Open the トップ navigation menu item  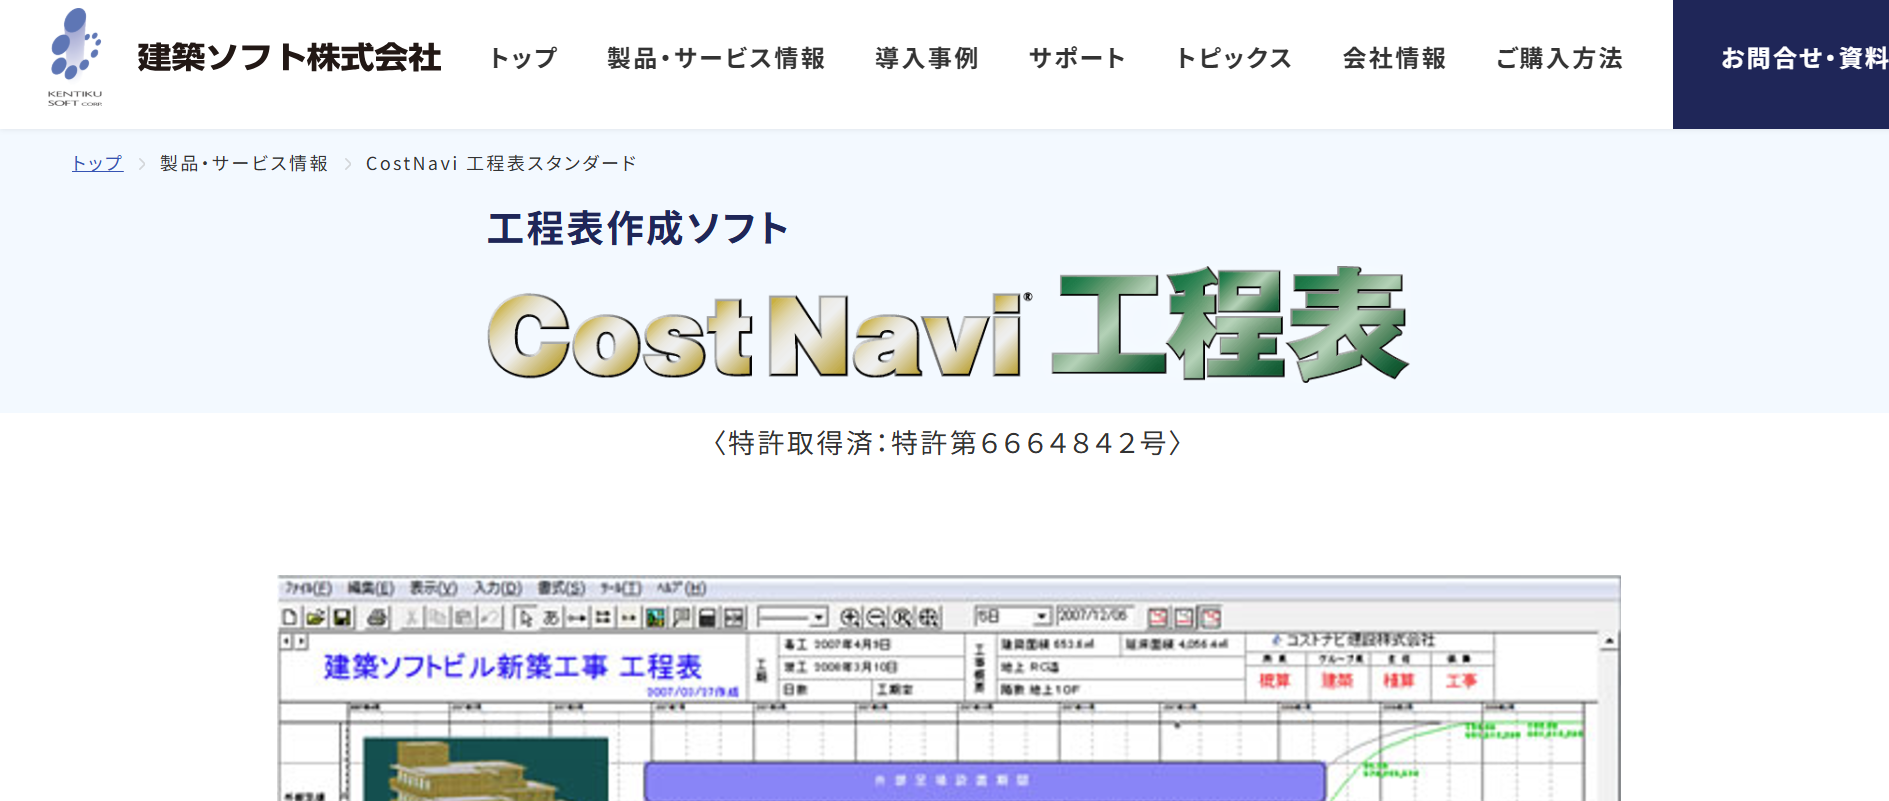point(523,58)
